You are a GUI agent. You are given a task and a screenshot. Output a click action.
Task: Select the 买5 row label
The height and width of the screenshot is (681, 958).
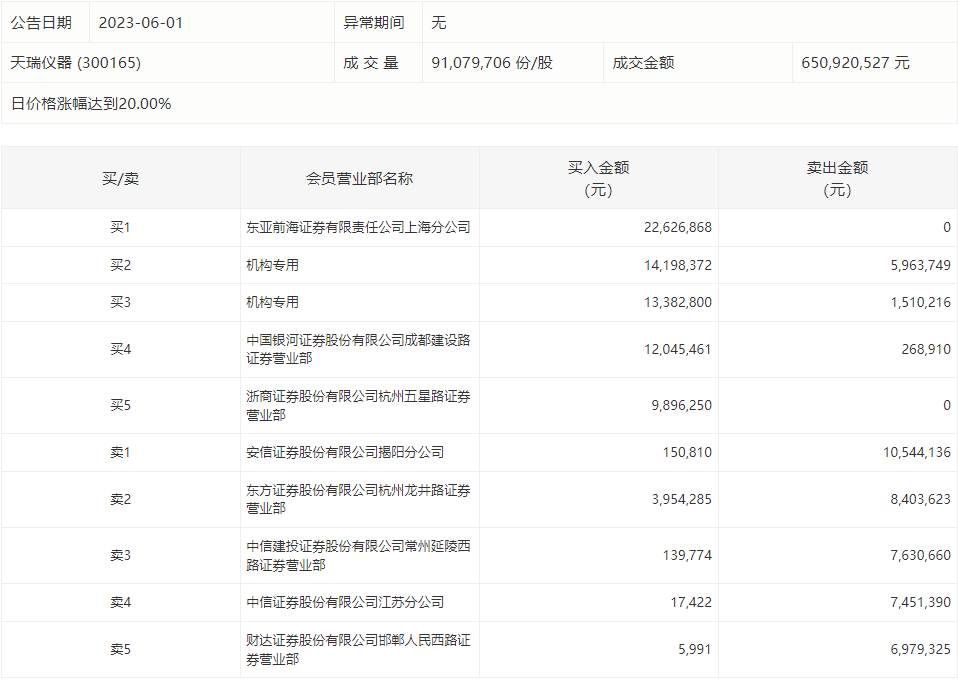(x=120, y=405)
